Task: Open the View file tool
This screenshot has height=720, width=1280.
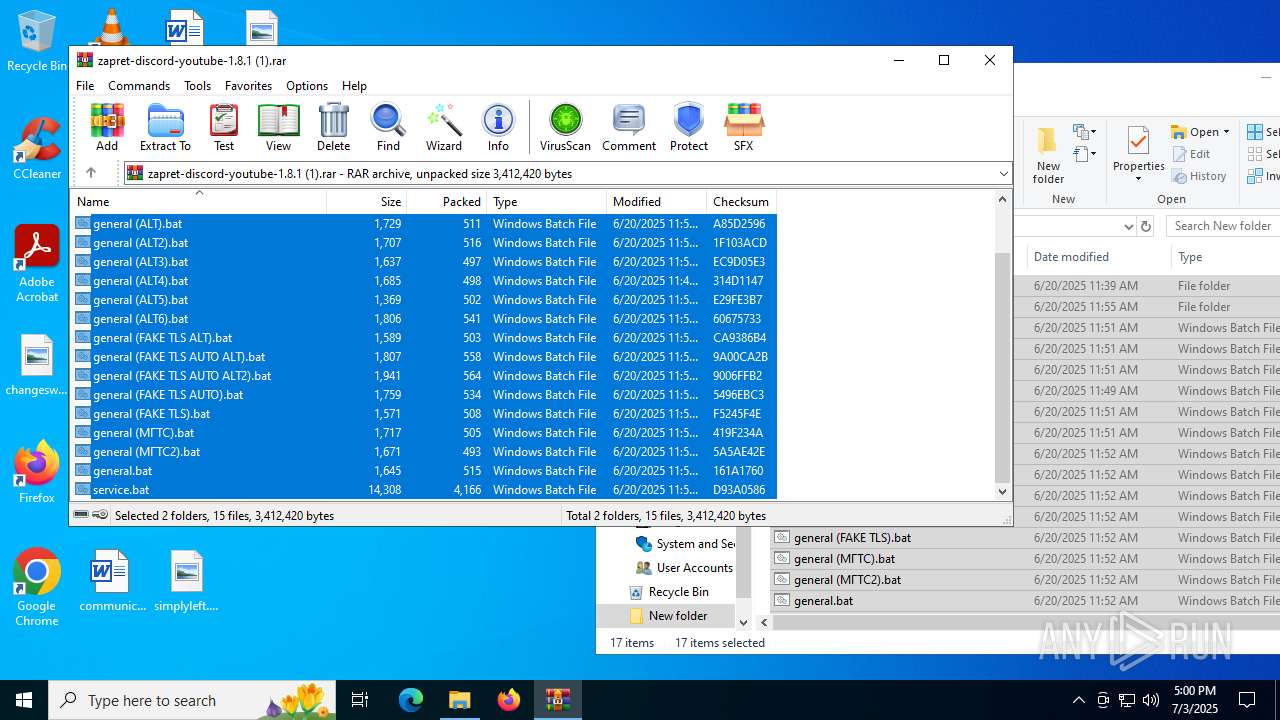Action: [278, 127]
